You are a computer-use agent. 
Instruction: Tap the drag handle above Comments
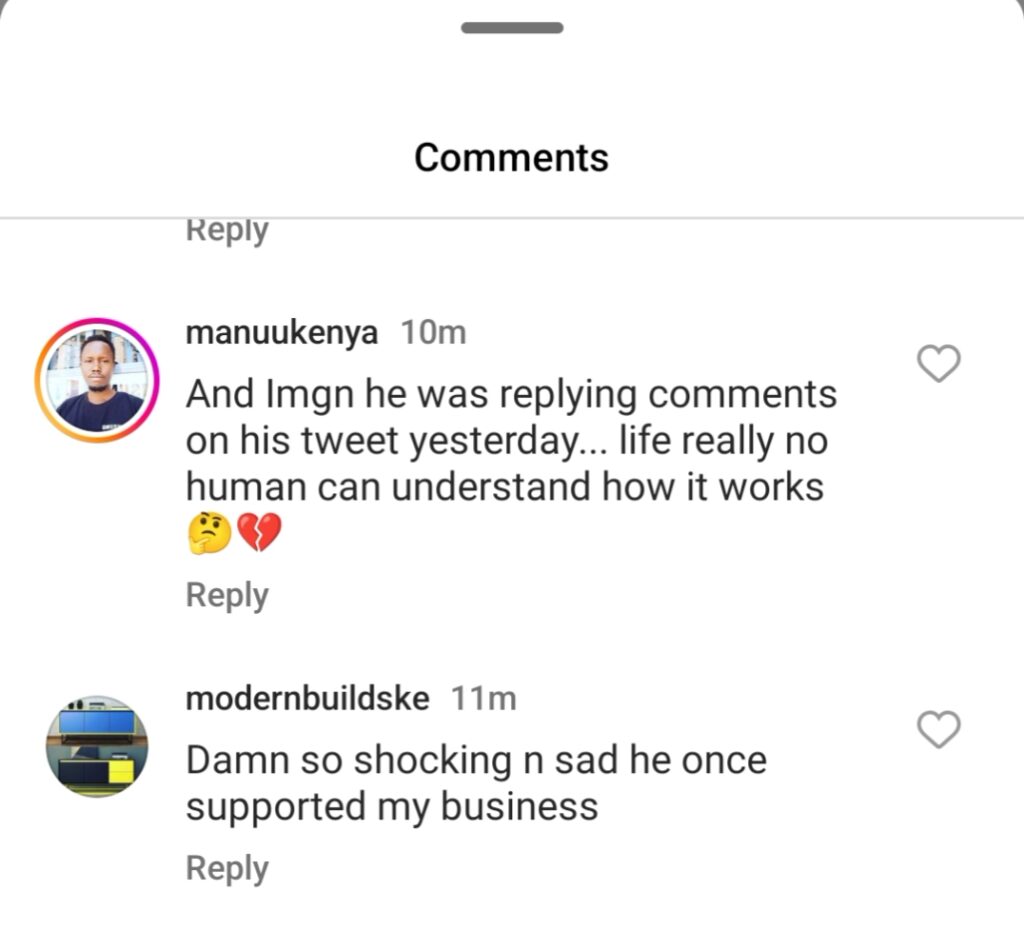tap(512, 28)
